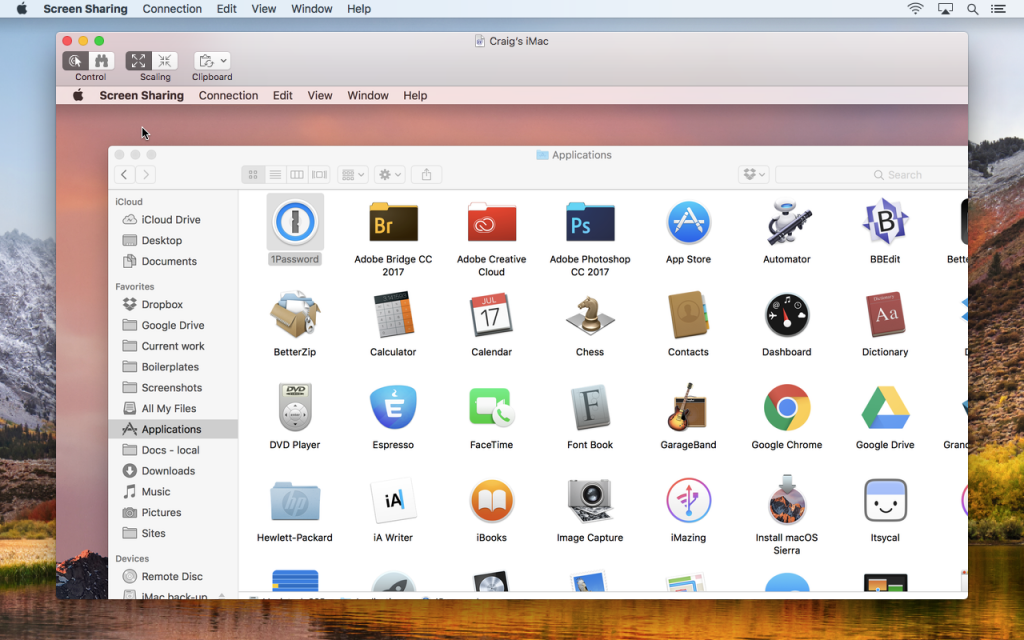
Task: Open iCloud Drive in the sidebar
Action: coord(172,219)
